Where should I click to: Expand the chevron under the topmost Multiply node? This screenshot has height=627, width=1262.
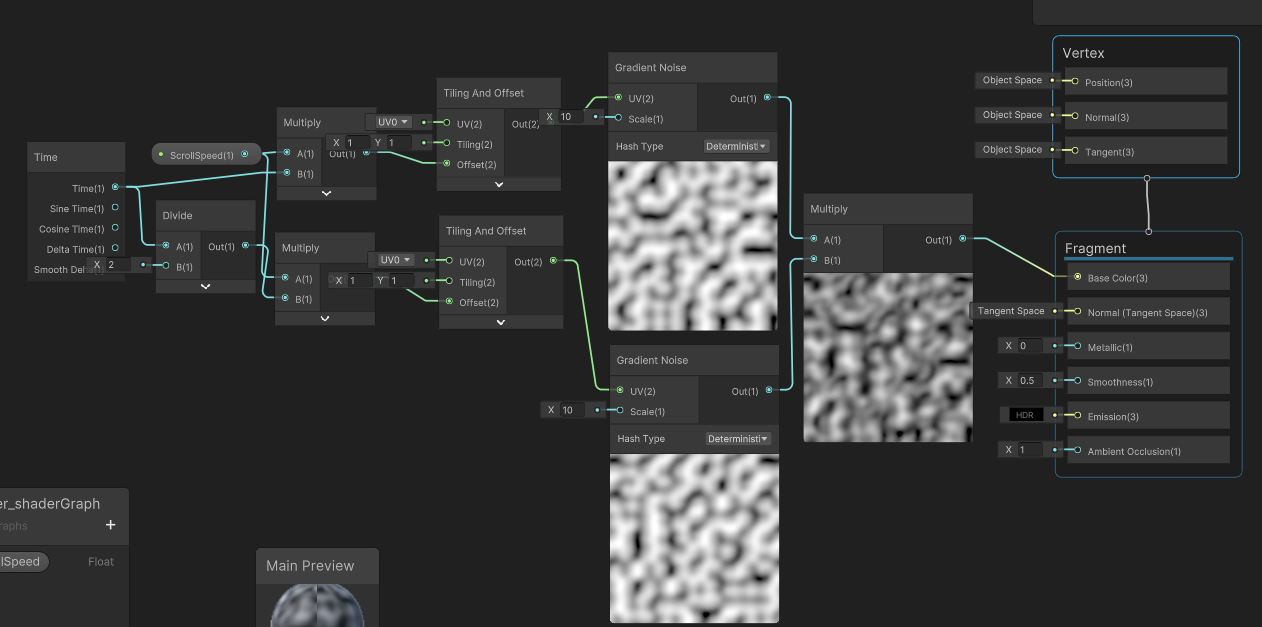(x=326, y=194)
